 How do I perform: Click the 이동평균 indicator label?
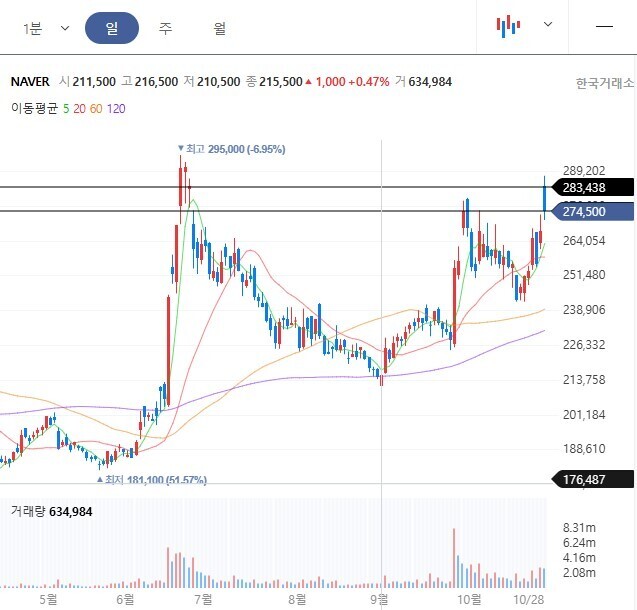[35, 108]
